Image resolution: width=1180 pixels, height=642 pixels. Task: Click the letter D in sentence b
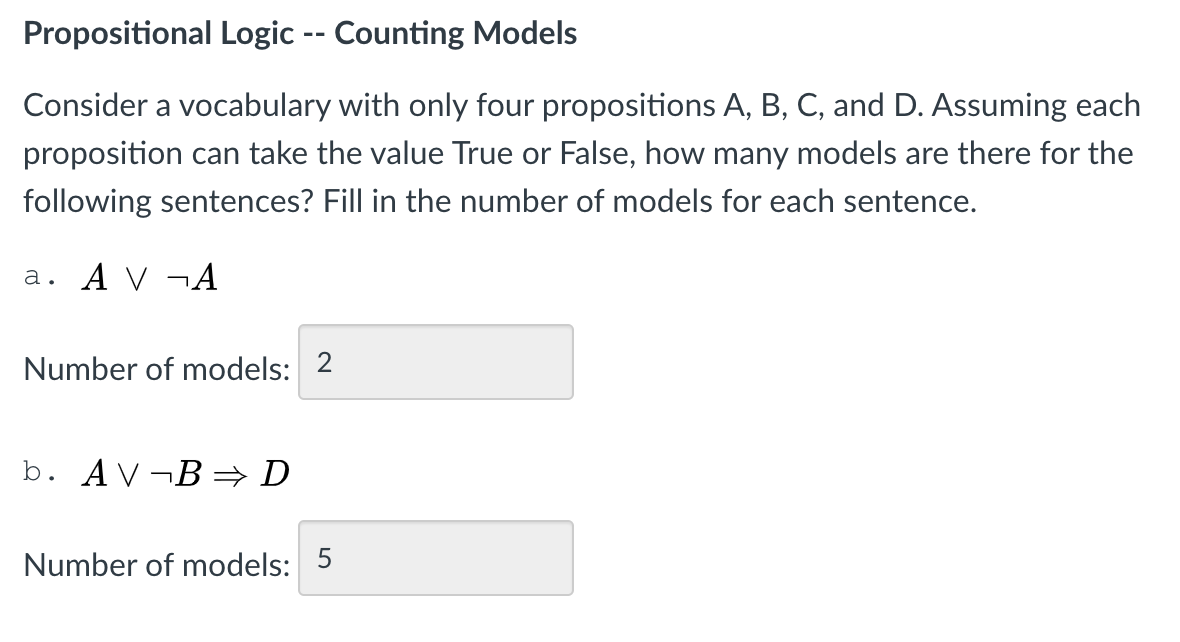point(275,473)
